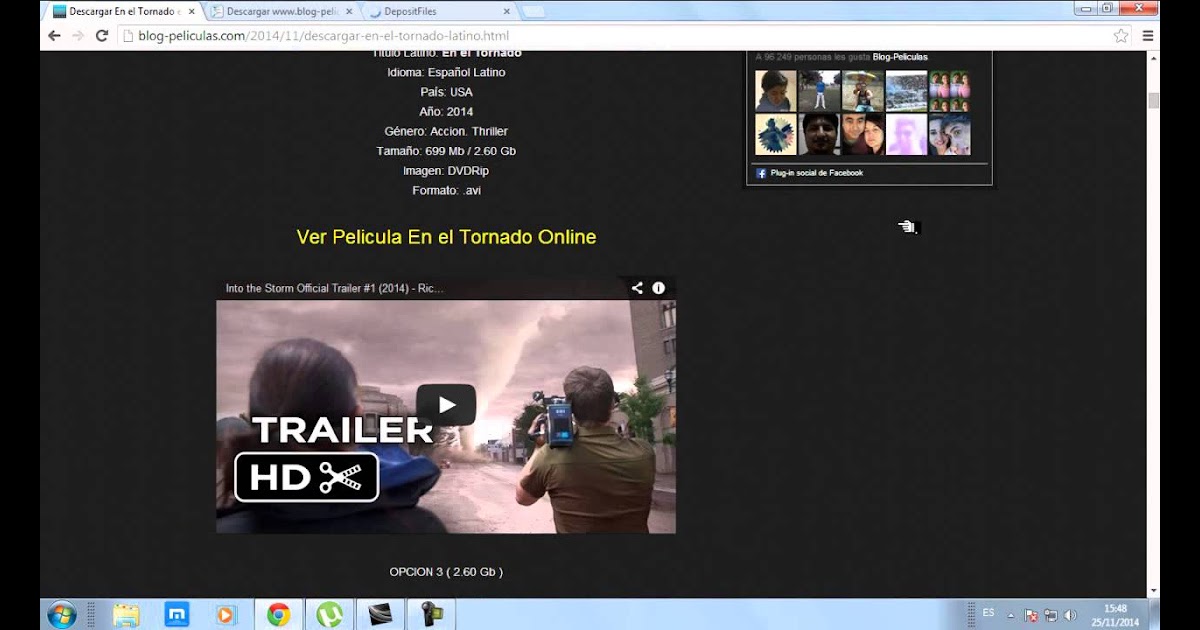Open Plug-in social de Facebook link
The image size is (1200, 630).
pos(816,173)
